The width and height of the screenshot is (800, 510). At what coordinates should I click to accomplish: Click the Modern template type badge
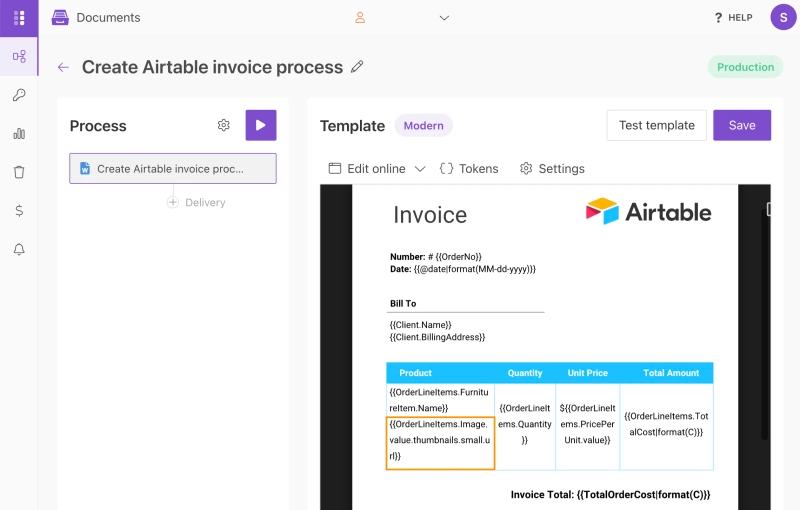423,125
